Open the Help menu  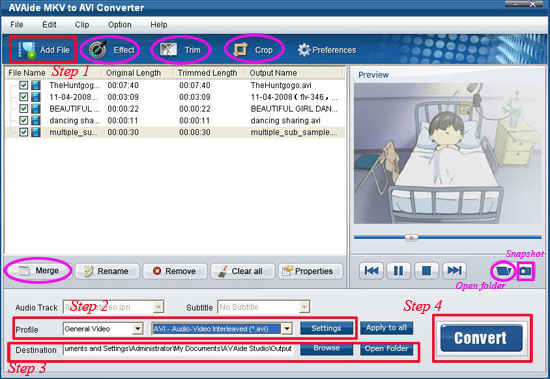[x=159, y=25]
